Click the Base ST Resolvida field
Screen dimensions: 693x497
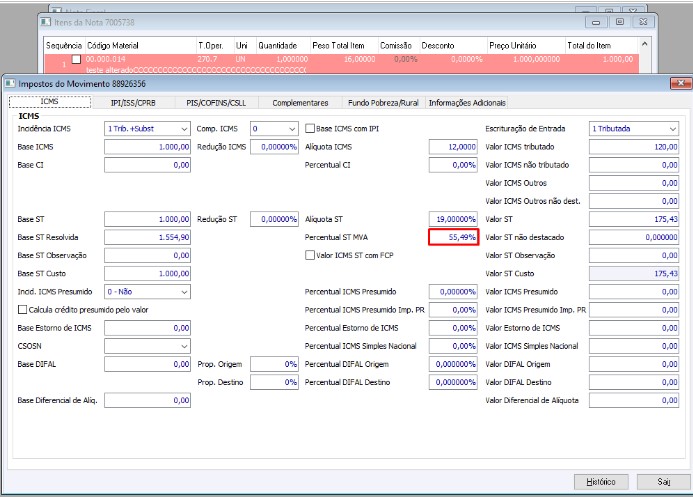pyautogui.click(x=147, y=238)
